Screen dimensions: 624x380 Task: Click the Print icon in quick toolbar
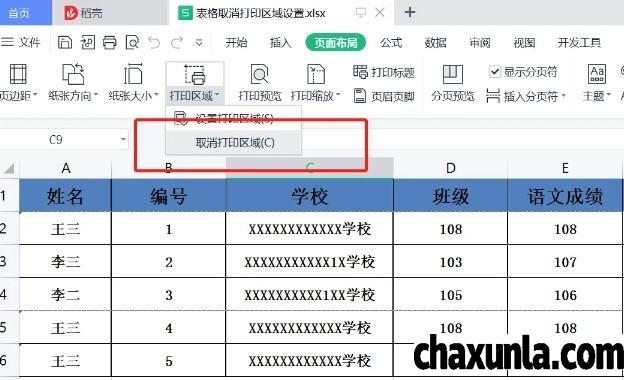pos(110,42)
